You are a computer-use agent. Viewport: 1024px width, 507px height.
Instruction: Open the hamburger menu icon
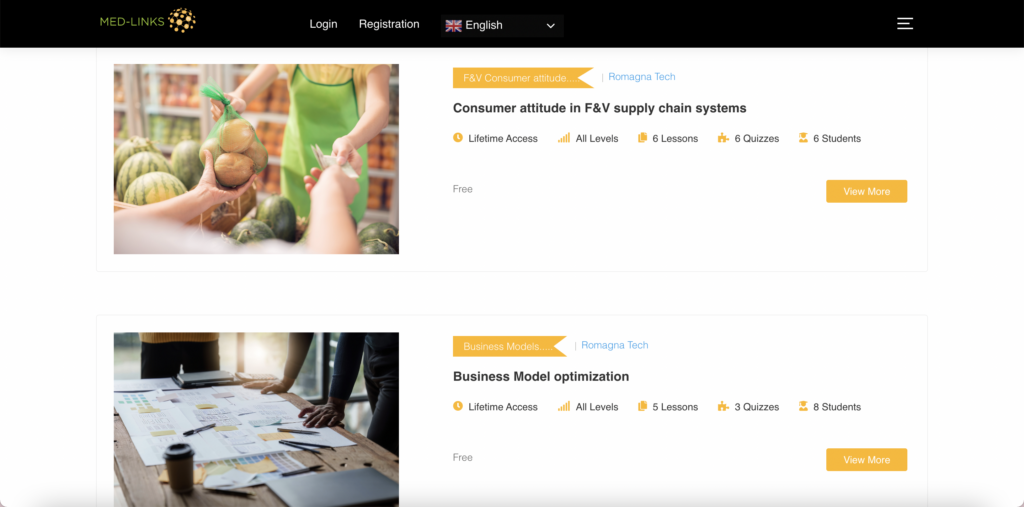[x=905, y=23]
